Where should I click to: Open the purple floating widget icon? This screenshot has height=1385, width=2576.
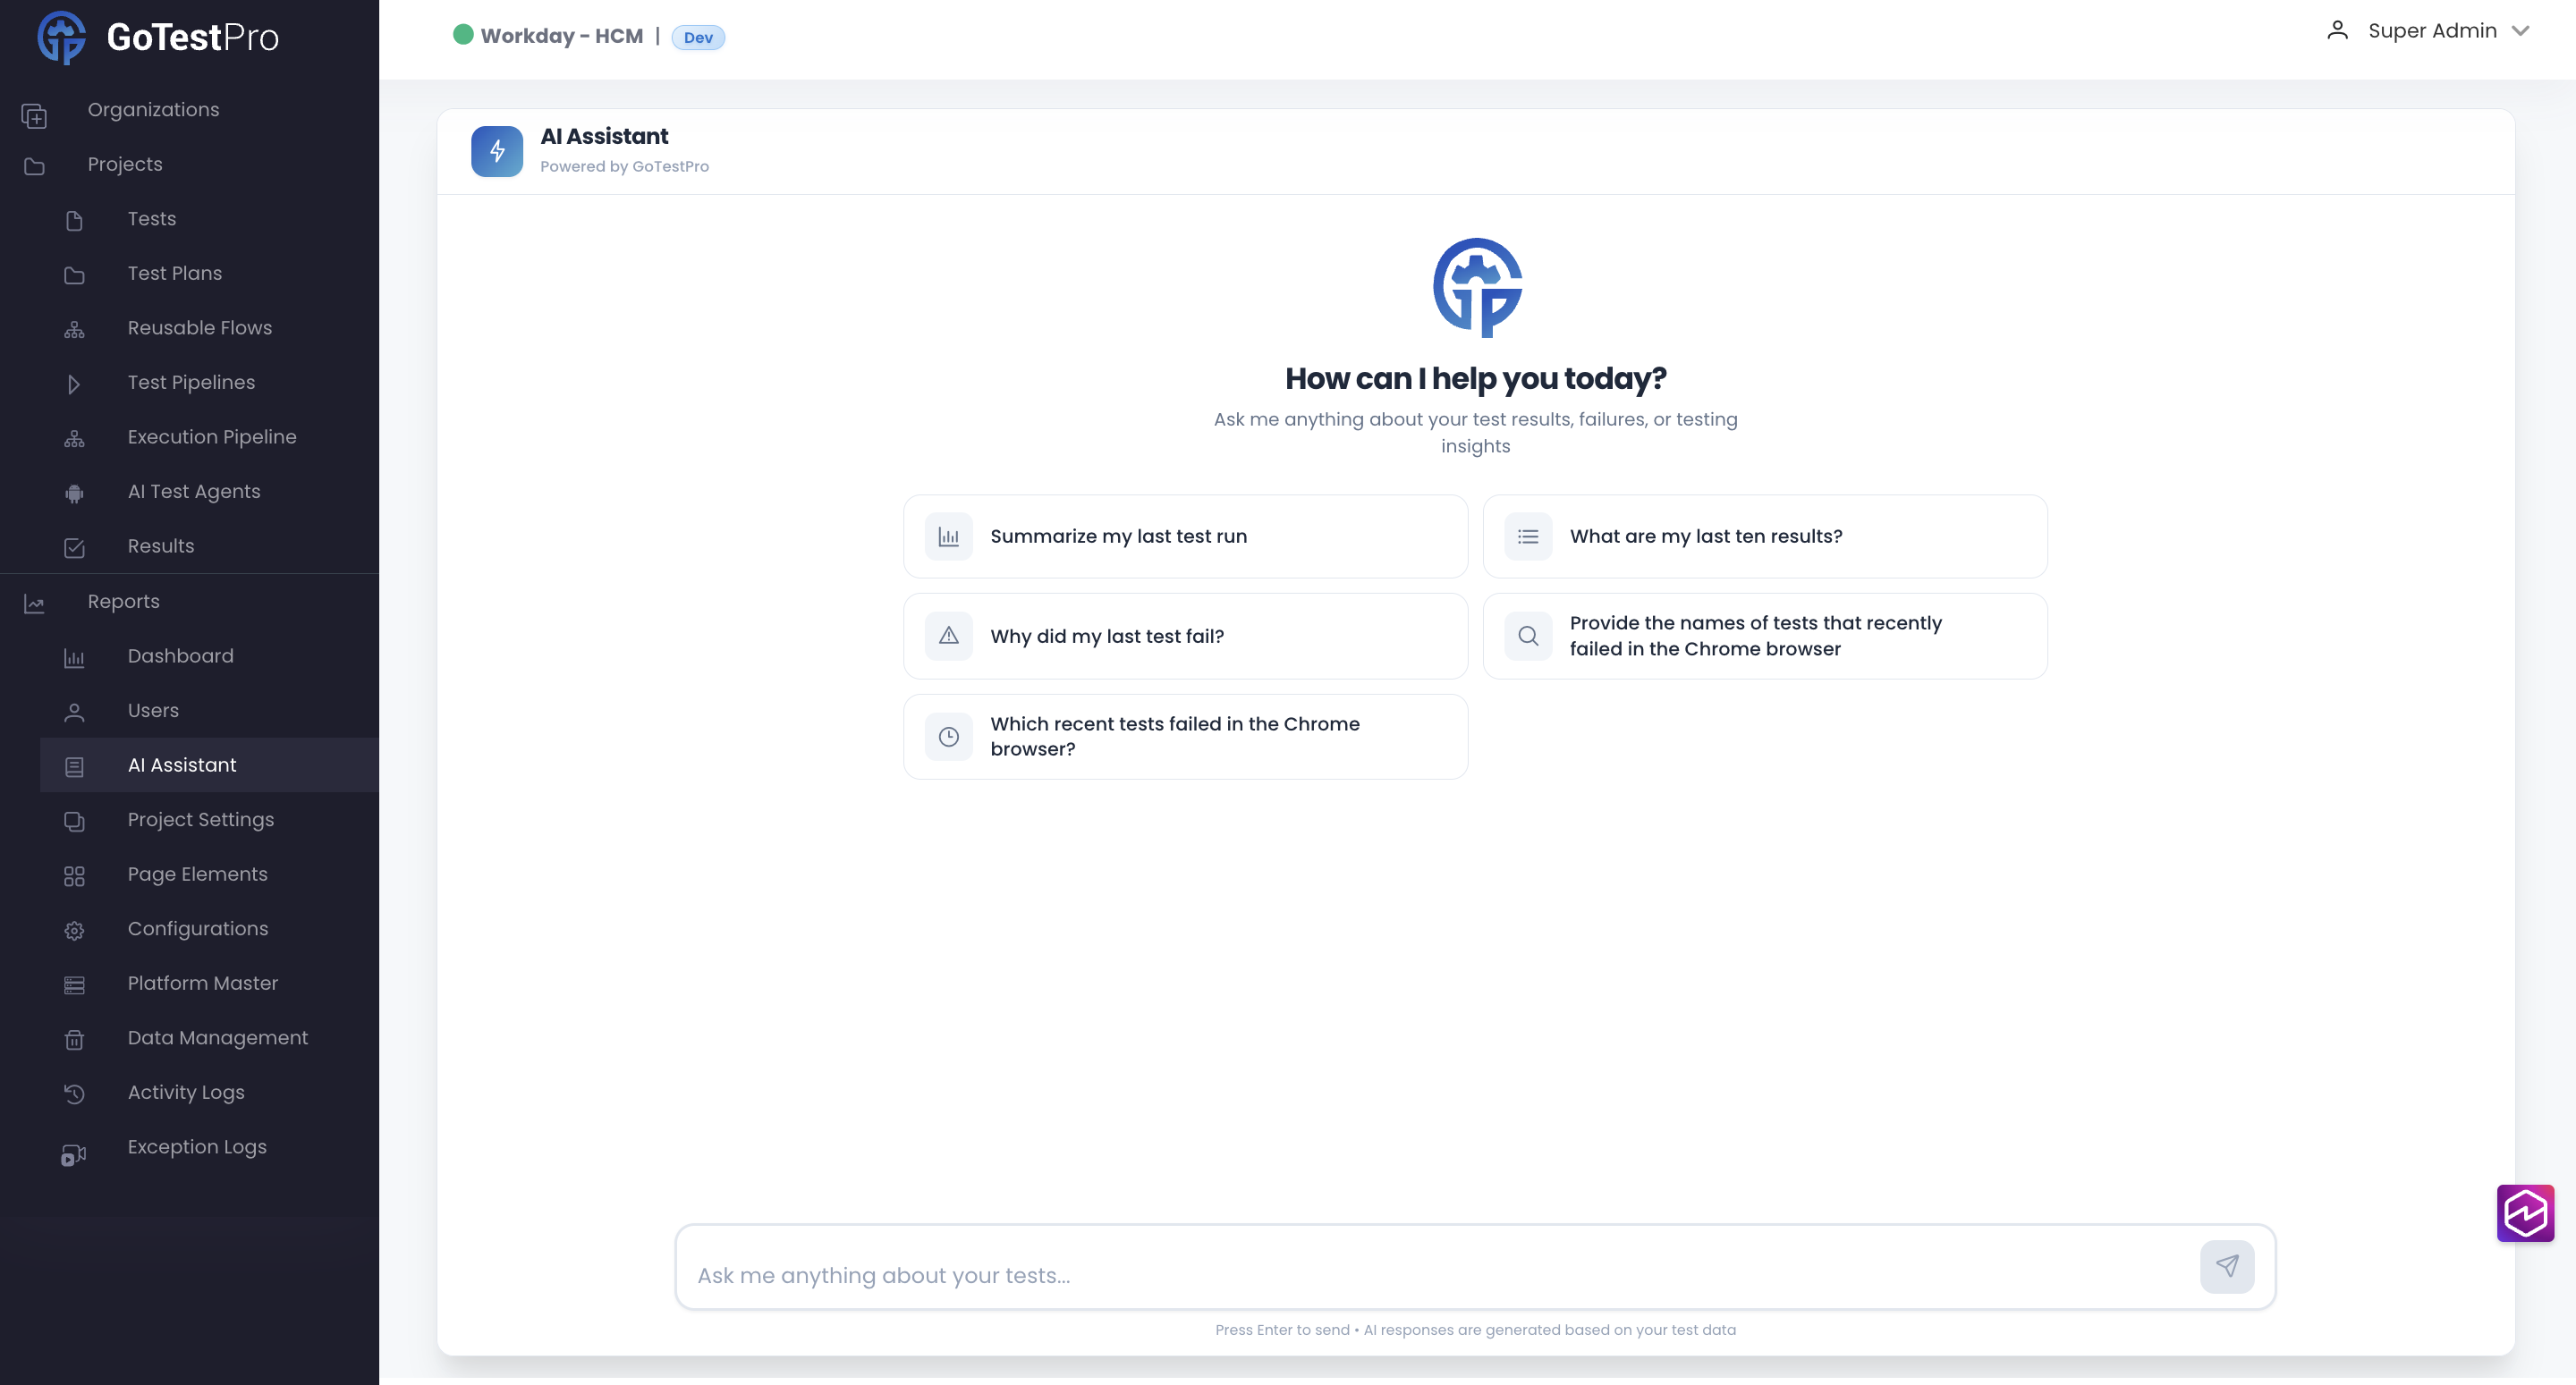point(2524,1213)
